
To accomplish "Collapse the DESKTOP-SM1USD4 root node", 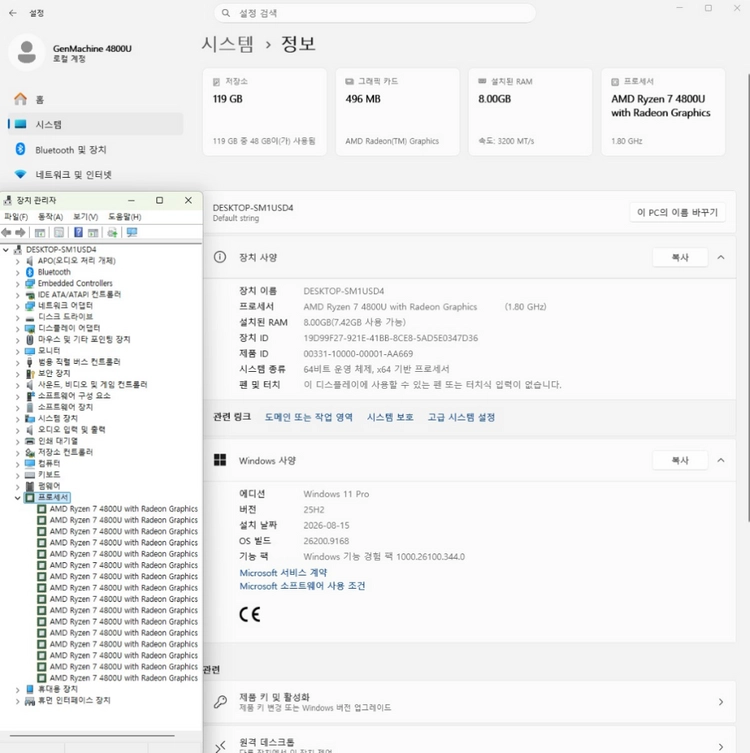I will tap(6, 250).
